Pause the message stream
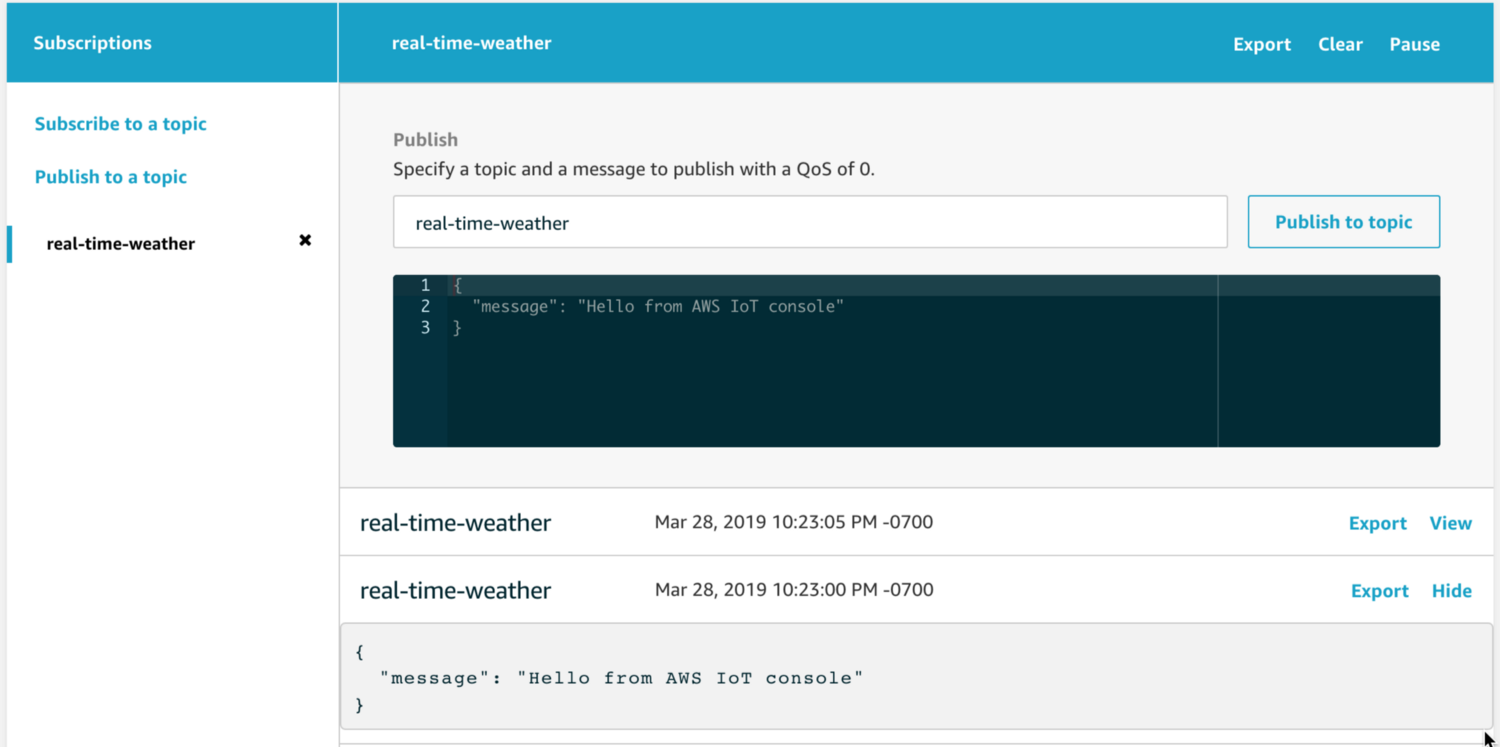Viewport: 1500px width, 747px height. [x=1414, y=44]
